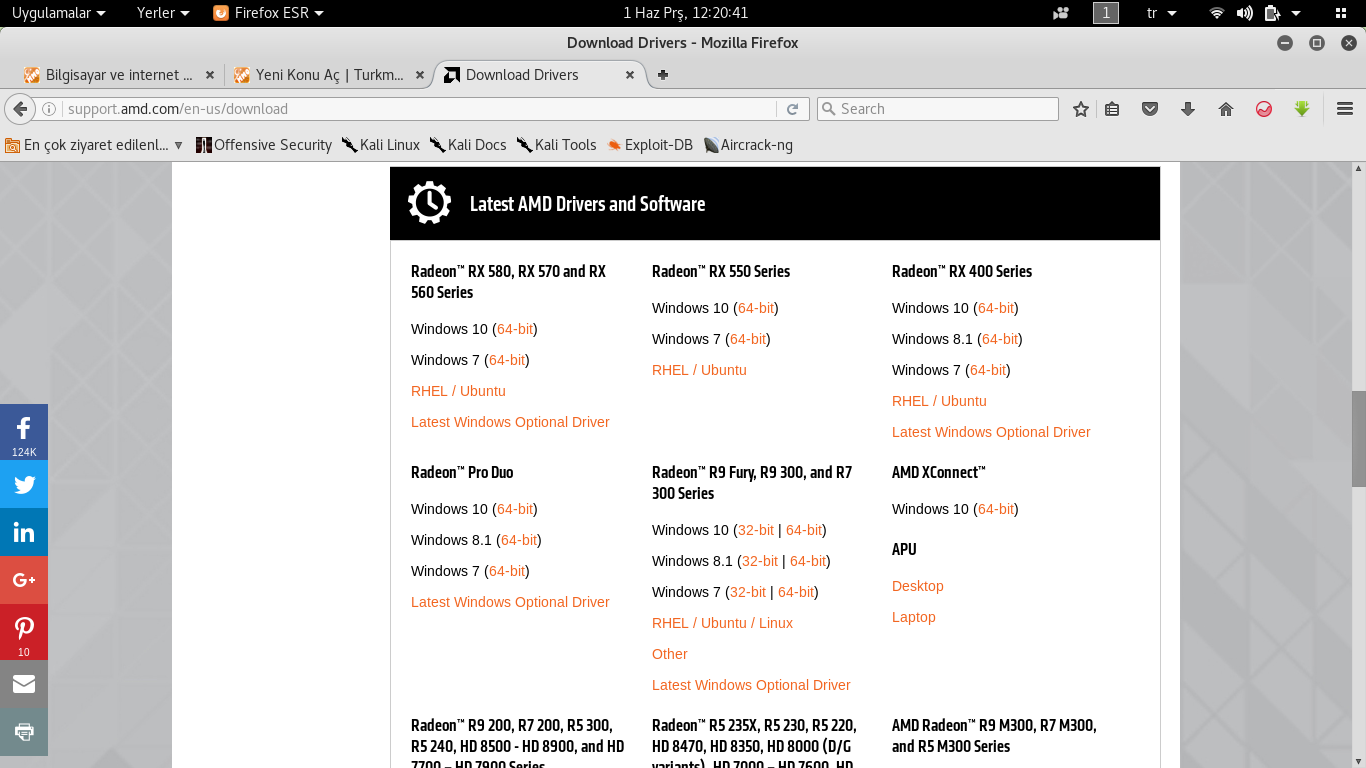Share page via Twitter sidebar icon
Image resolution: width=1366 pixels, height=768 pixels.
(x=24, y=485)
